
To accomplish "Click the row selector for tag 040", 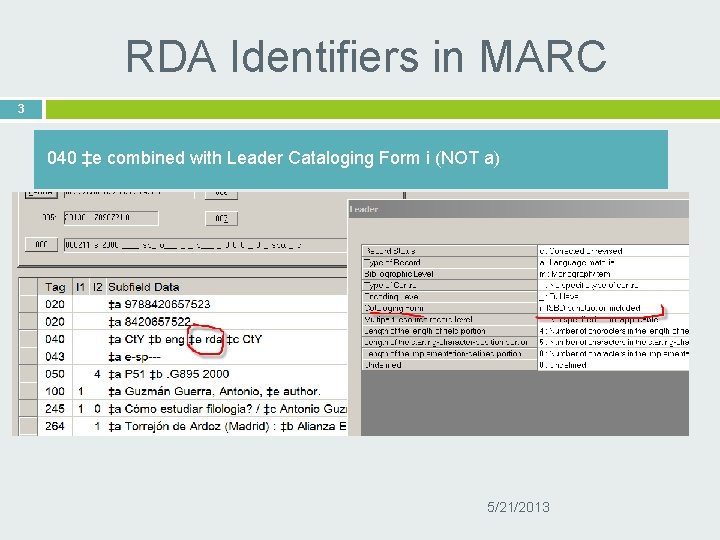I will tap(28, 339).
